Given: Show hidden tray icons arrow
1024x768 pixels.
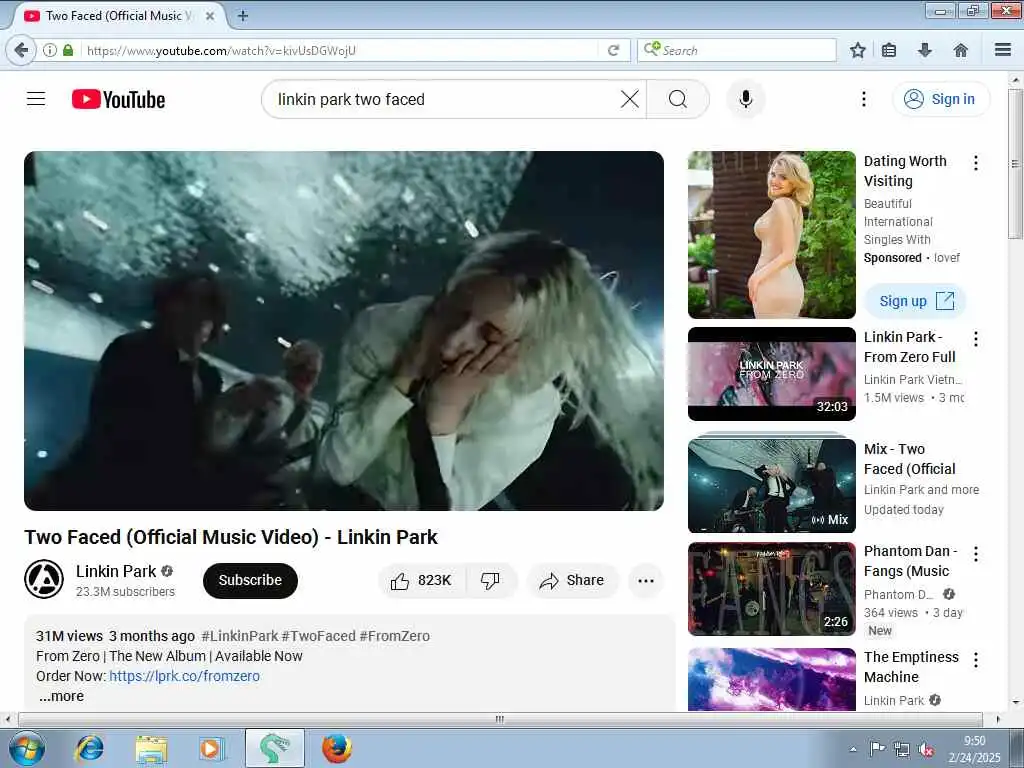Looking at the screenshot, I should click(853, 750).
